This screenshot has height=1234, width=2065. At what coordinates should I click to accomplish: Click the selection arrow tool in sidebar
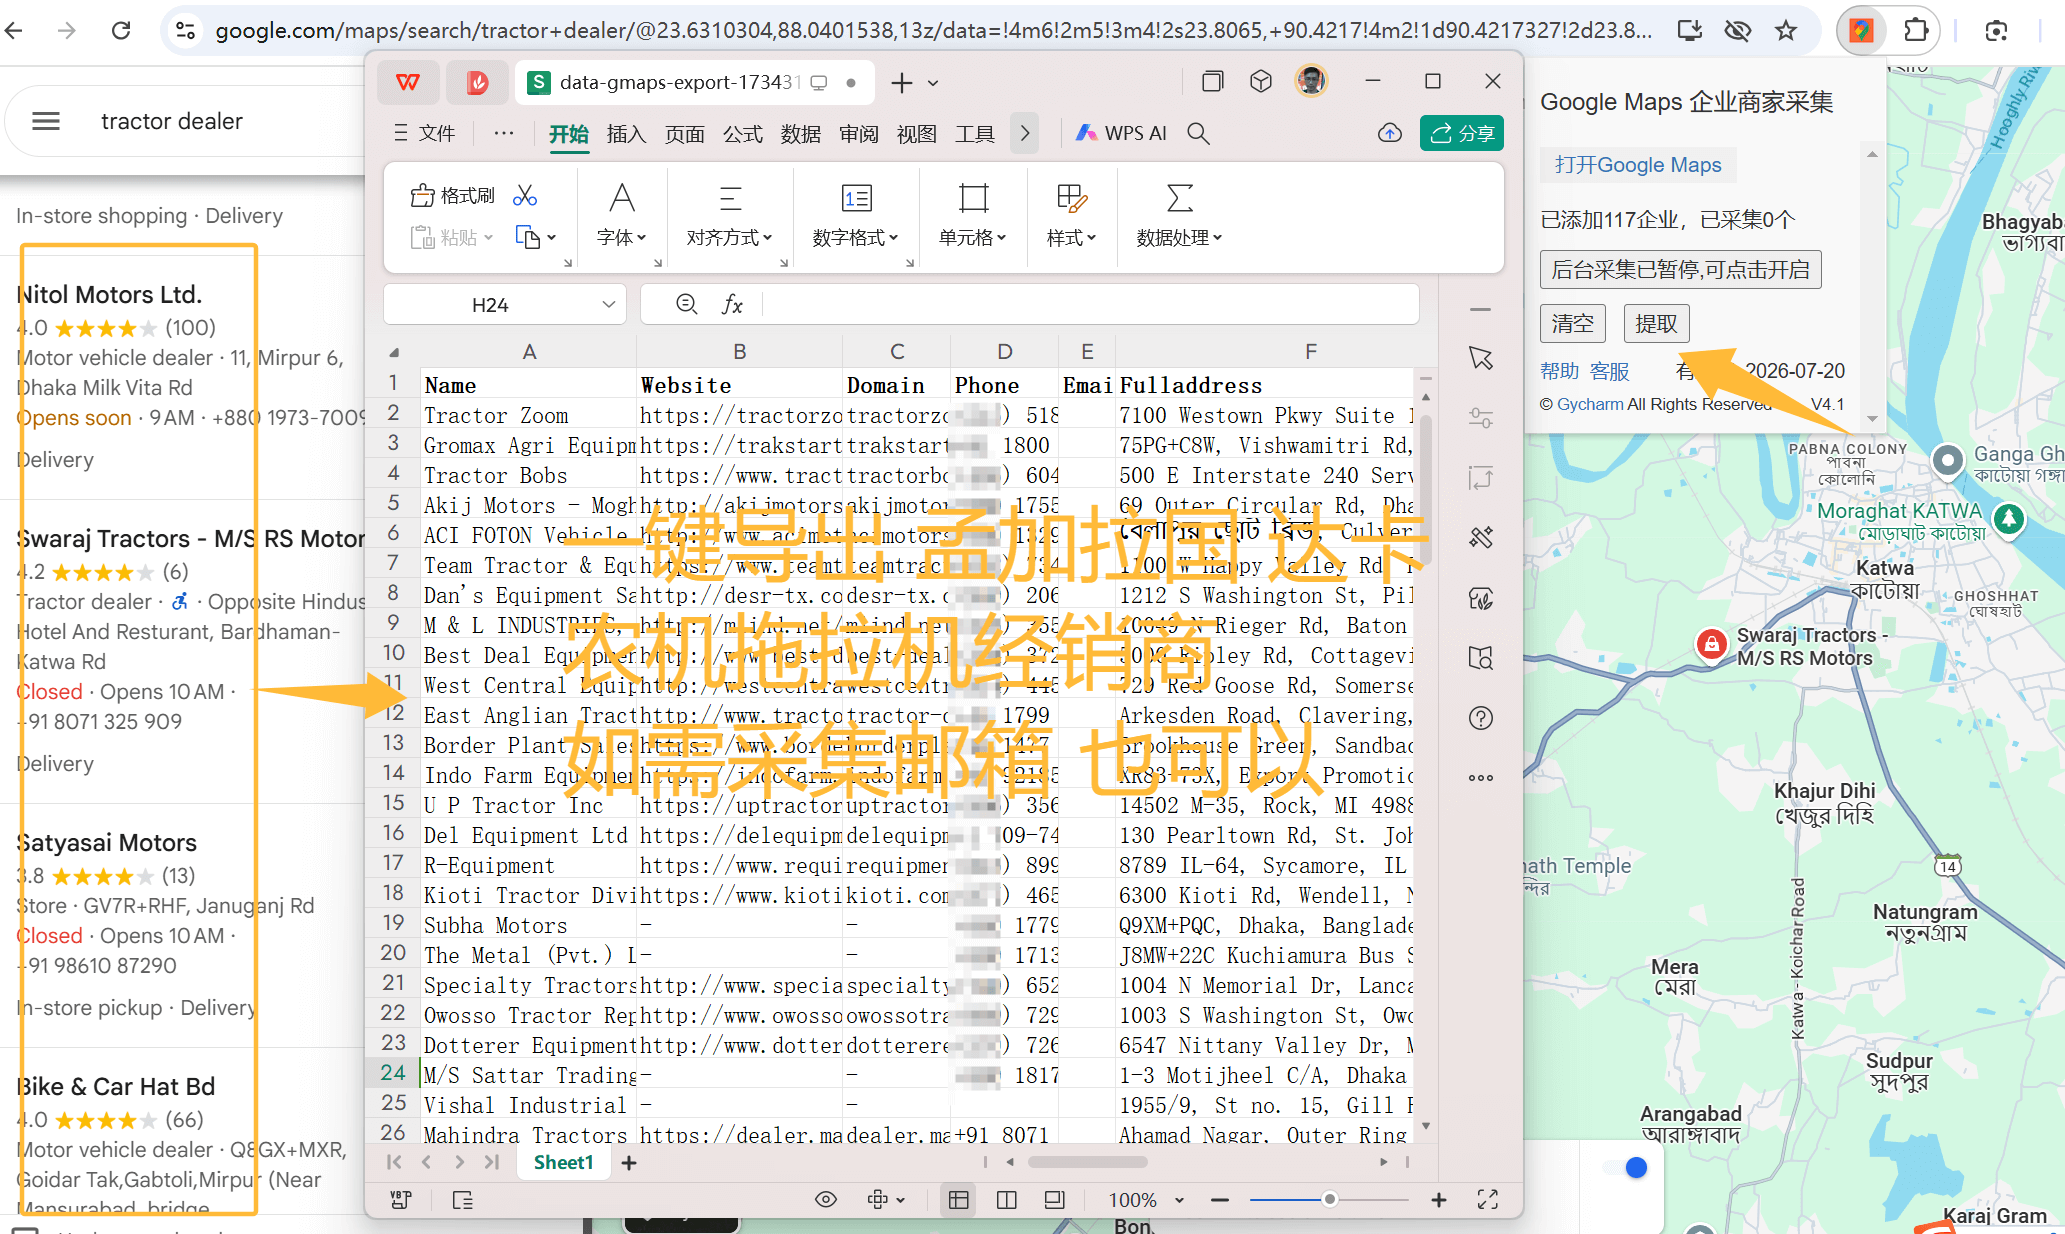click(x=1481, y=358)
